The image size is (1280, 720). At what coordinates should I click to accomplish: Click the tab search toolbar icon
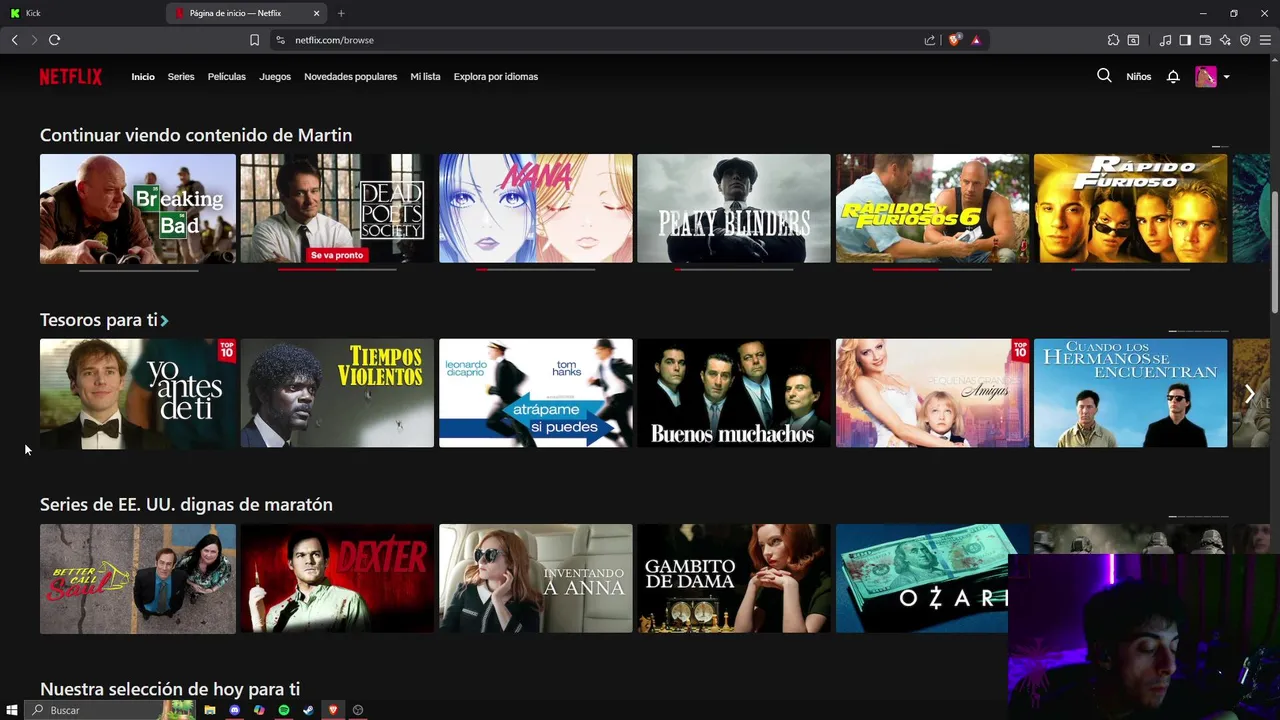[1133, 40]
